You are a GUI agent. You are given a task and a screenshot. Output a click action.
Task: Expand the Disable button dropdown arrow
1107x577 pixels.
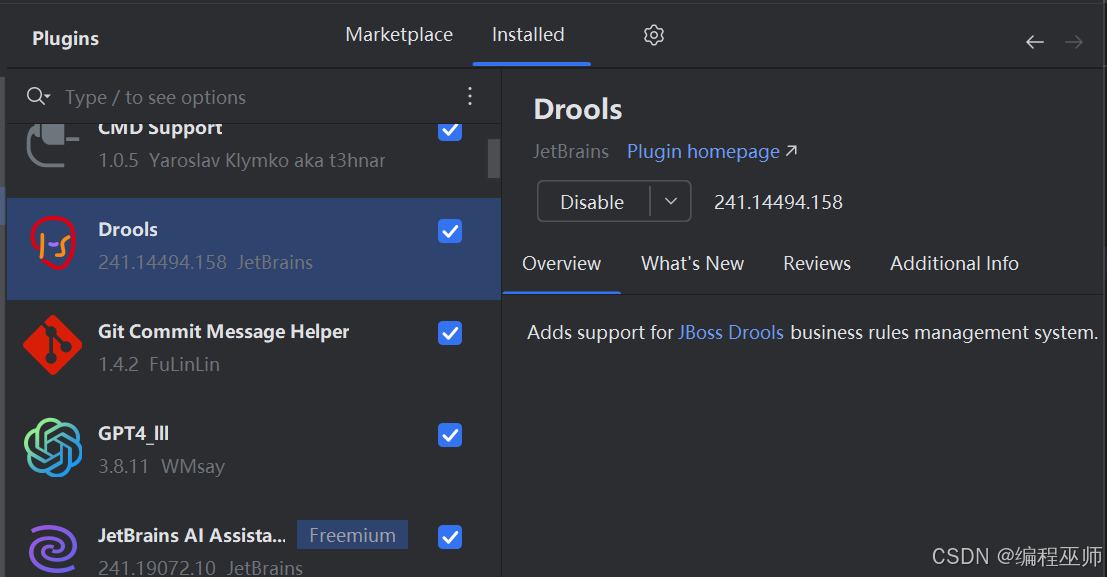pos(671,201)
